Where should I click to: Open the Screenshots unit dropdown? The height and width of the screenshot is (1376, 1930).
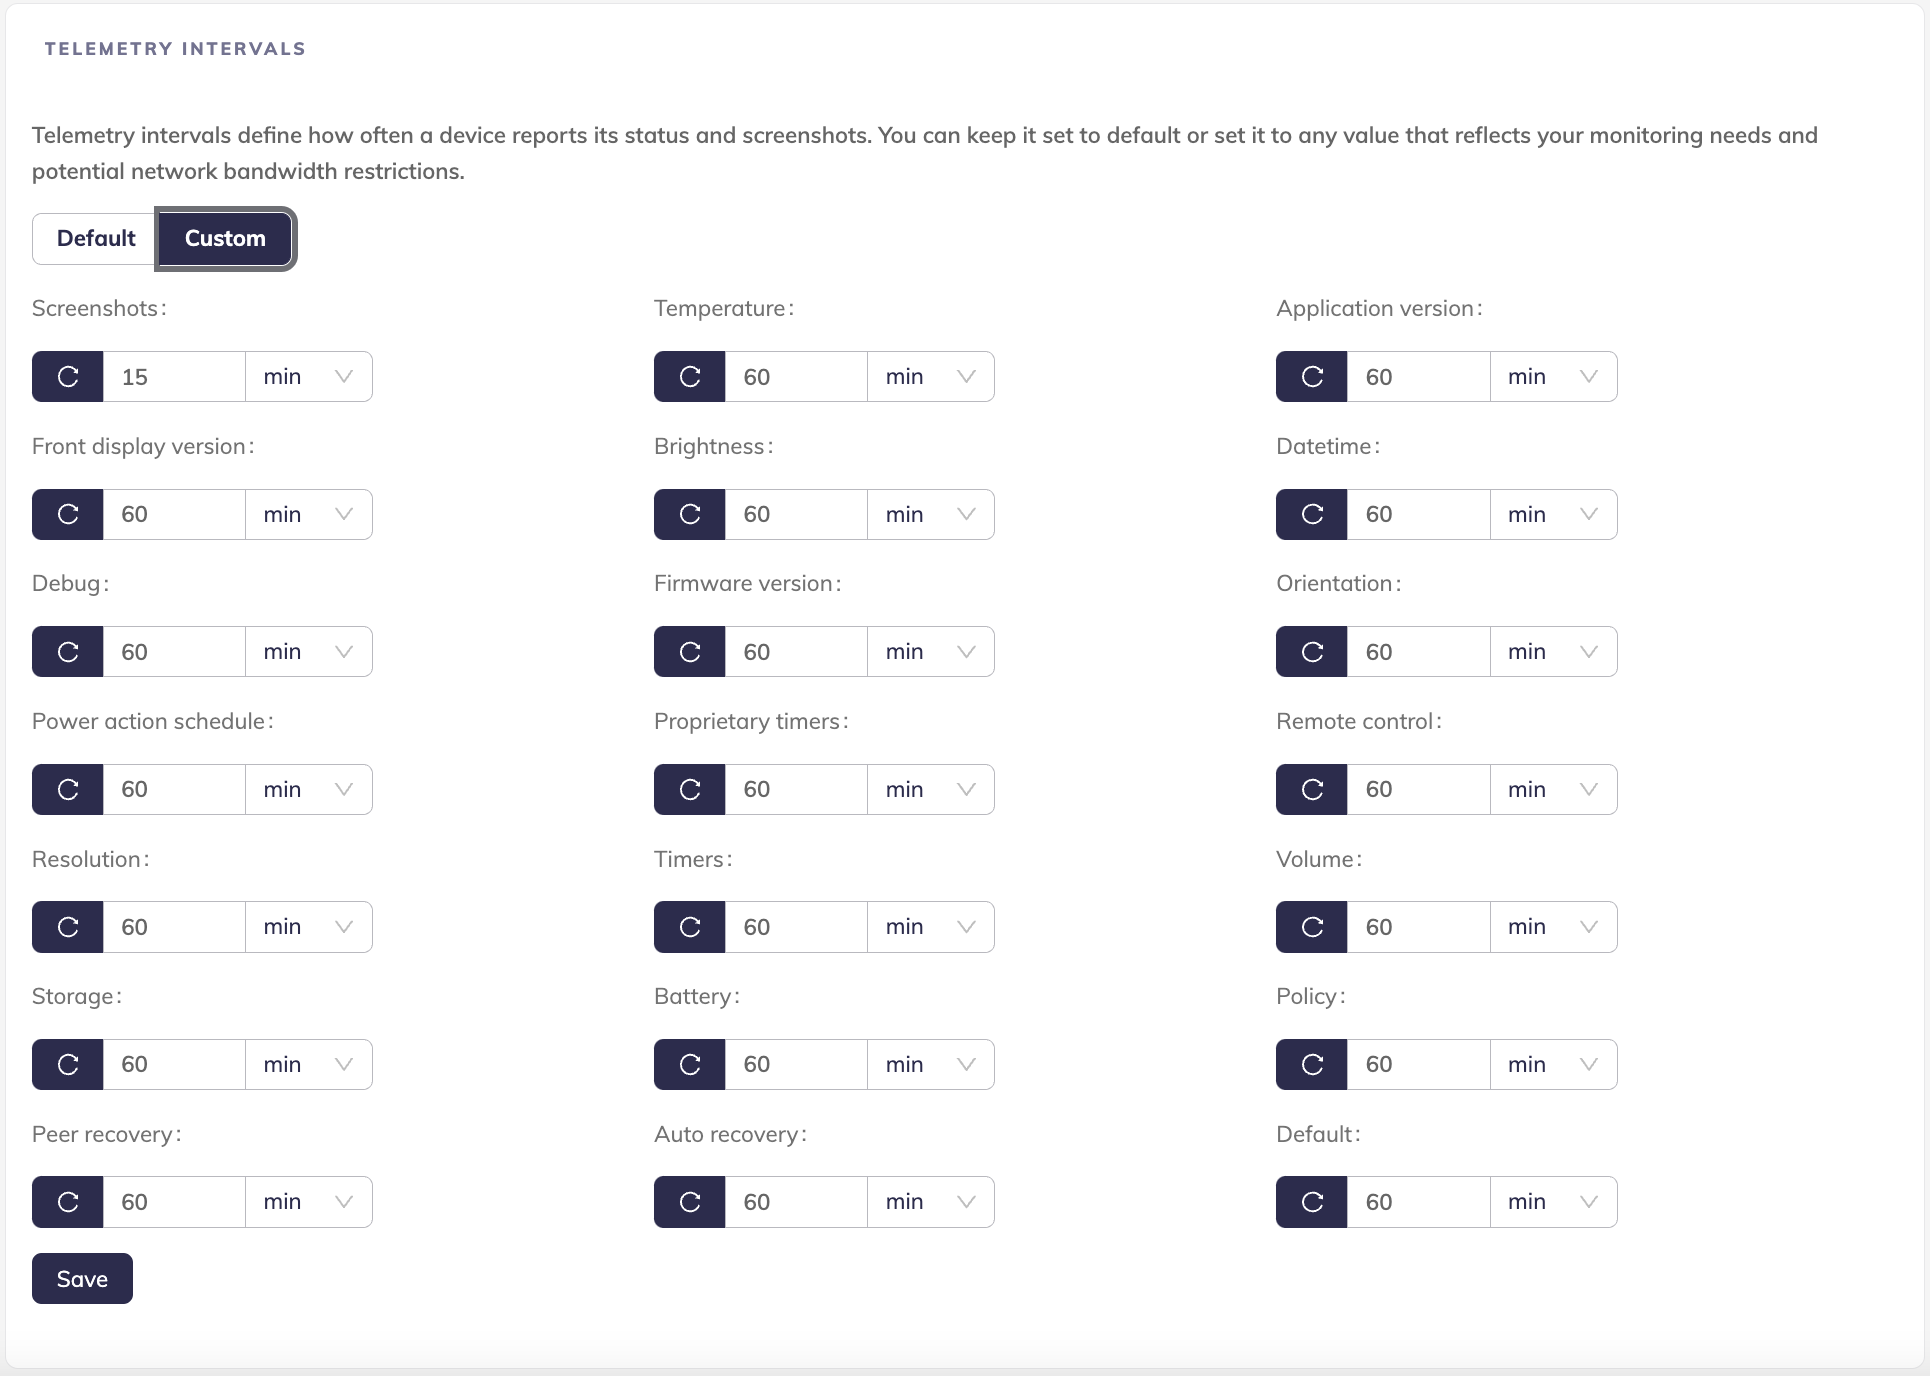coord(308,377)
